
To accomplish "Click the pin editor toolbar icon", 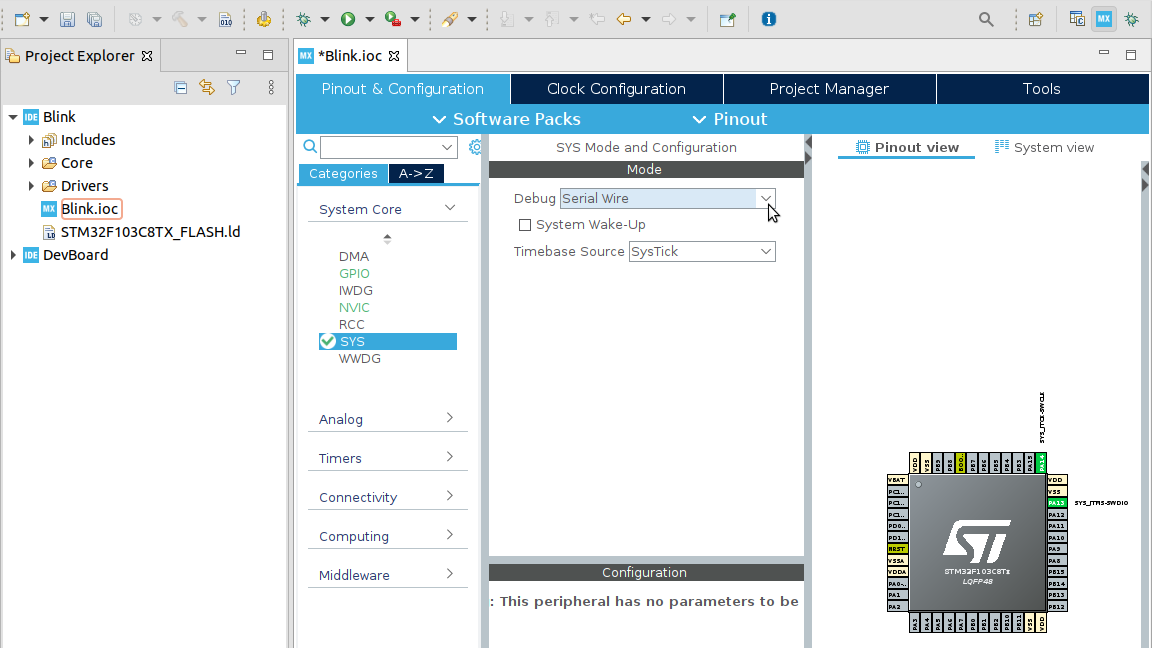I will pyautogui.click(x=727, y=19).
